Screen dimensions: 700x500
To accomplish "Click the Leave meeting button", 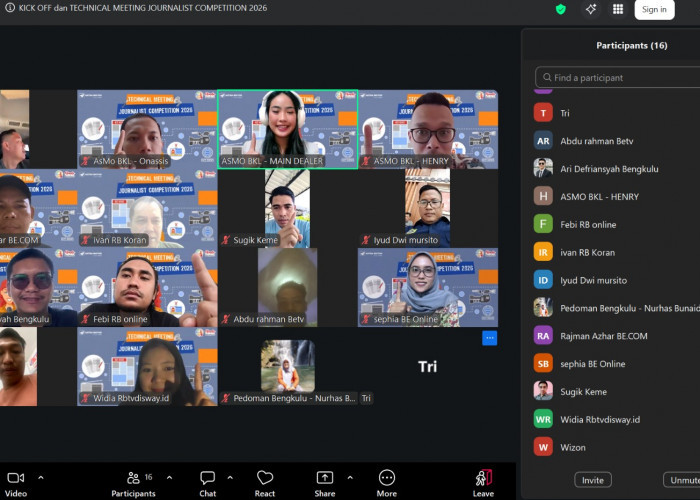I will (x=483, y=484).
